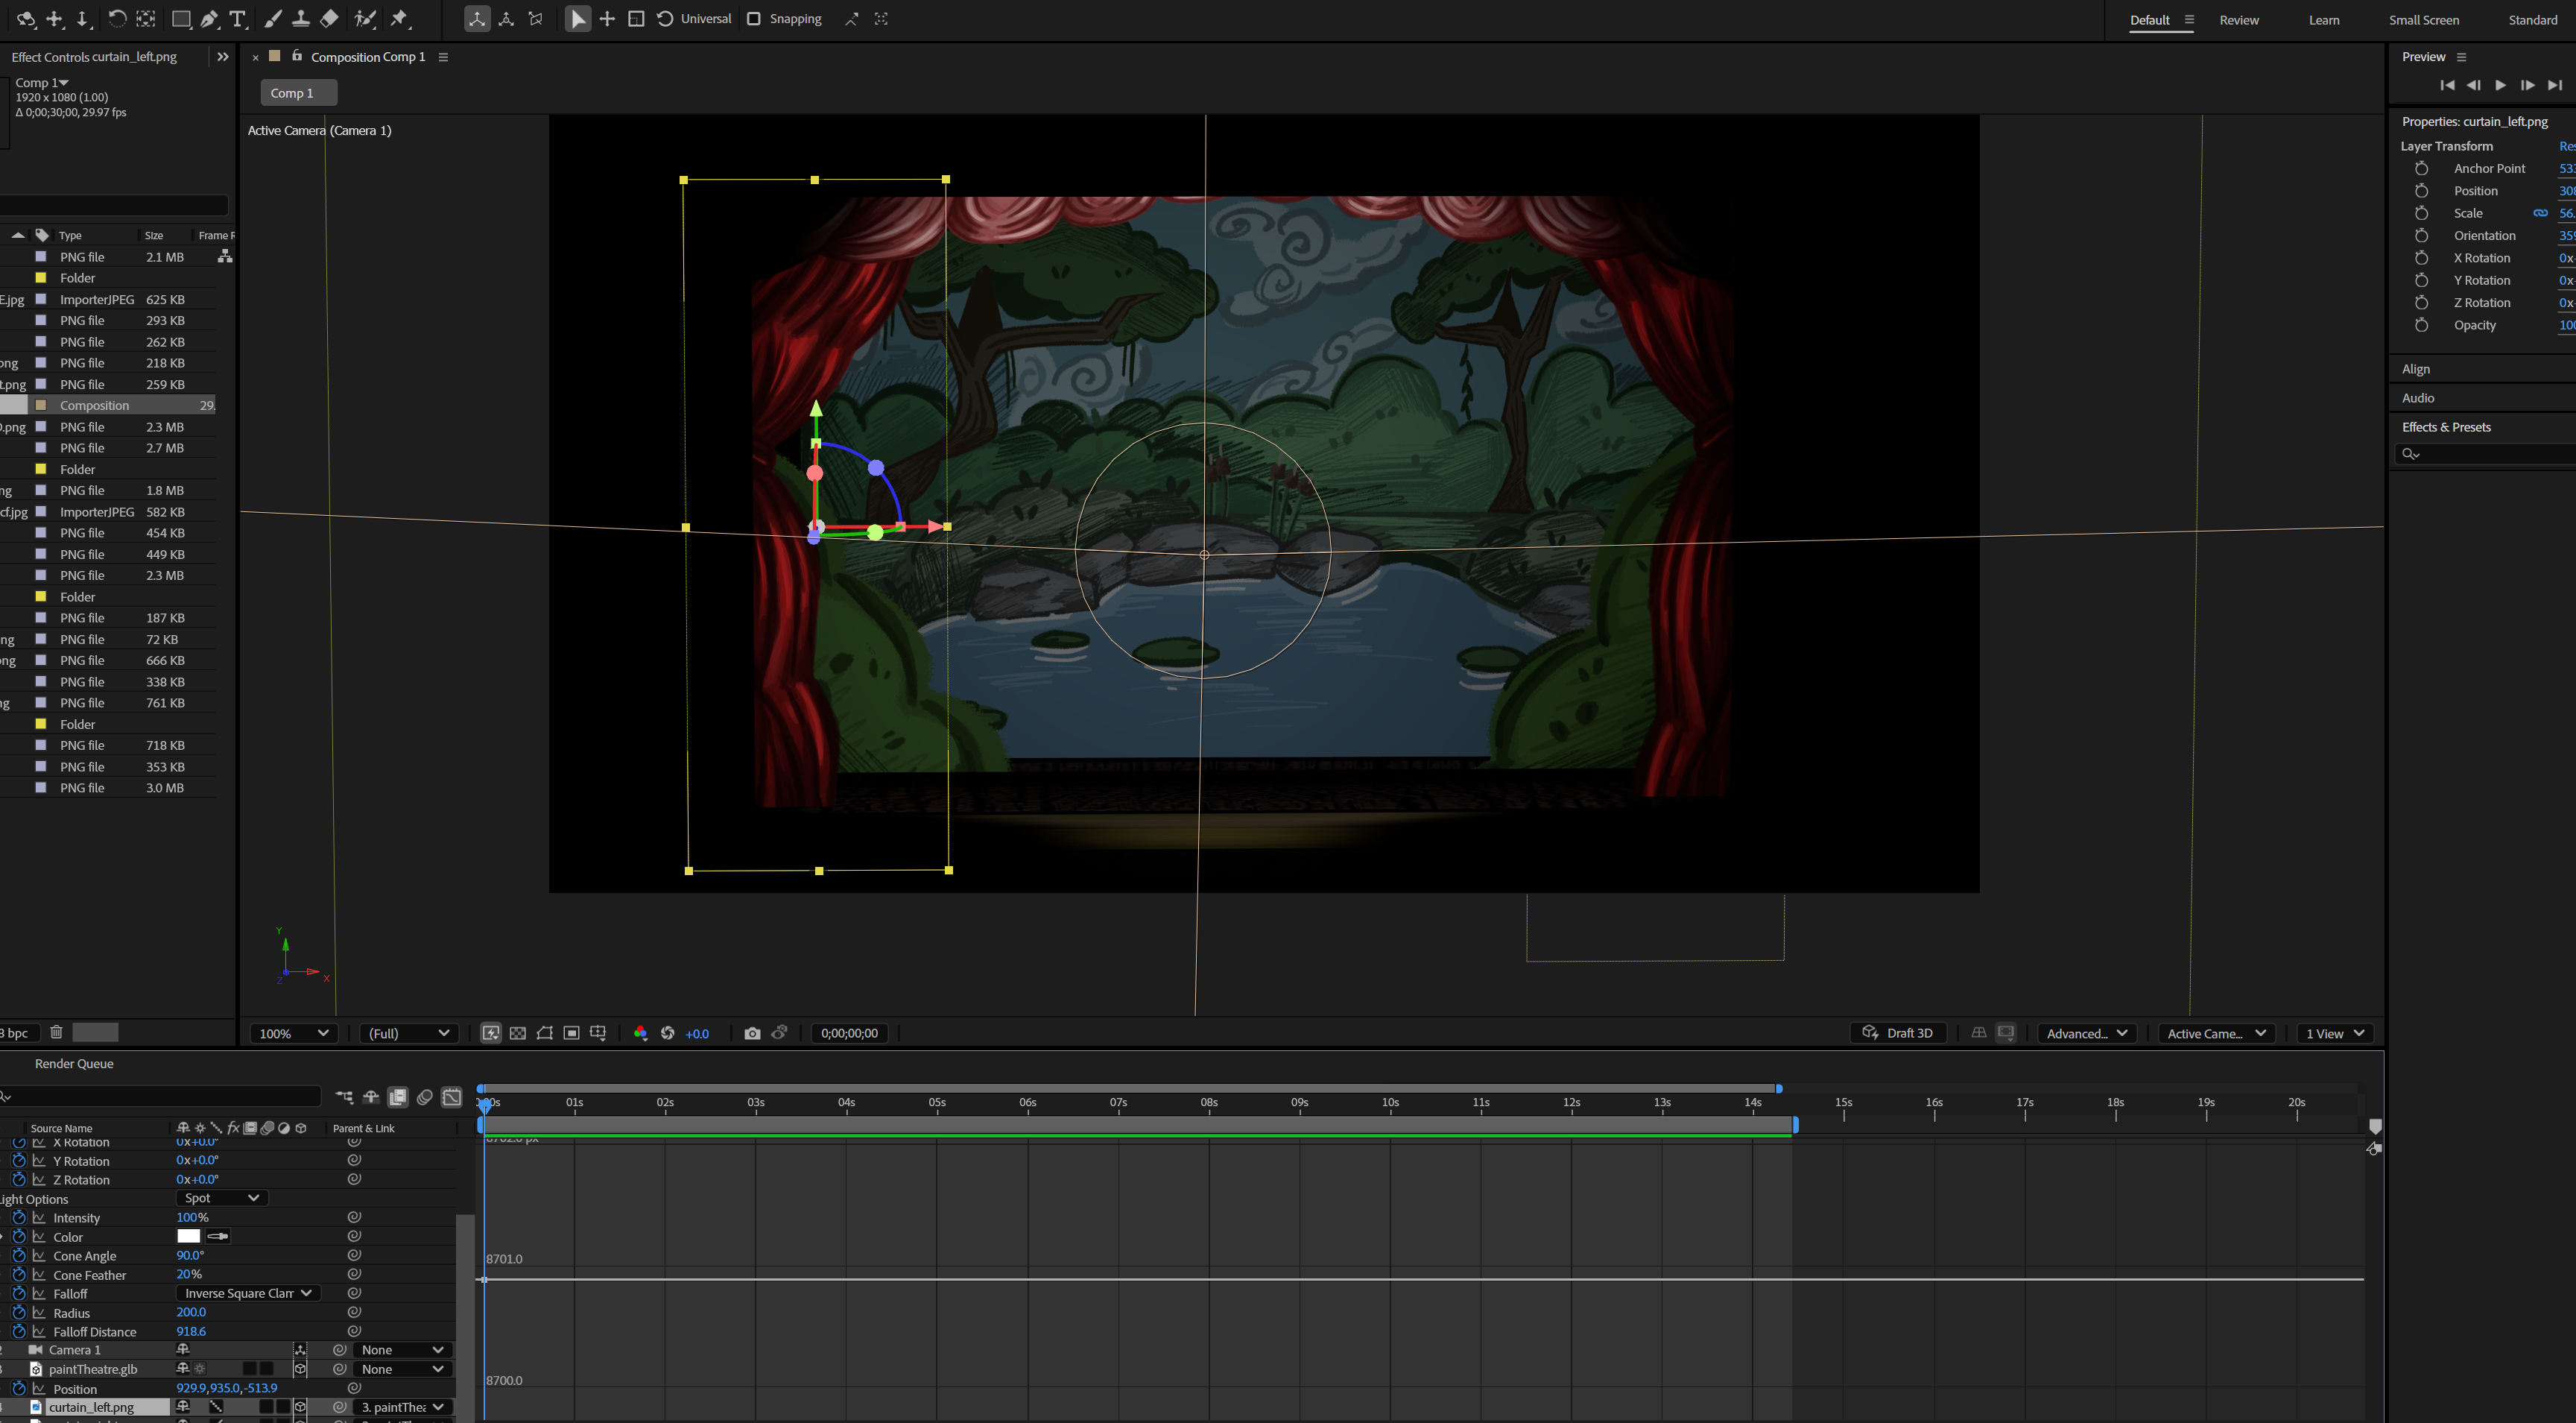Screen dimensions: 2576x1423
Task: Open the 100% magnification dropdown
Action: click(x=293, y=1033)
